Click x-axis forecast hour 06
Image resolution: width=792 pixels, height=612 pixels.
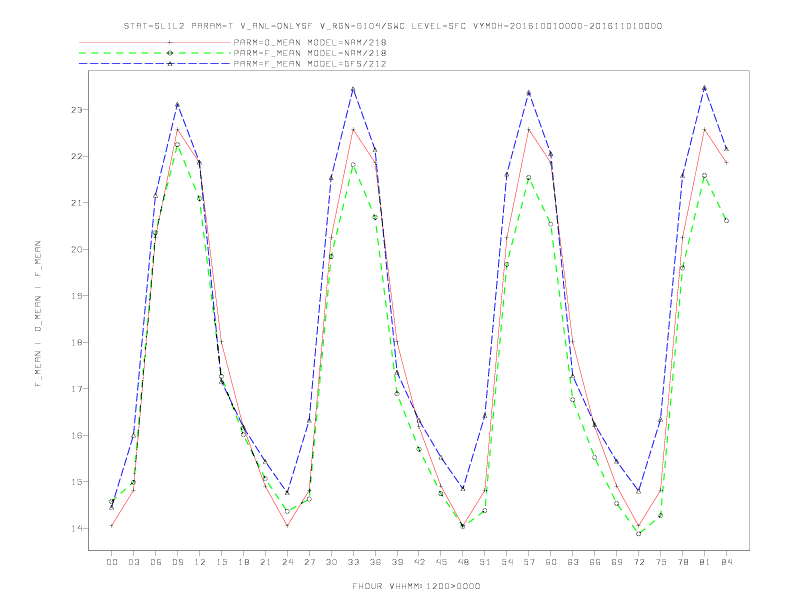click(156, 562)
